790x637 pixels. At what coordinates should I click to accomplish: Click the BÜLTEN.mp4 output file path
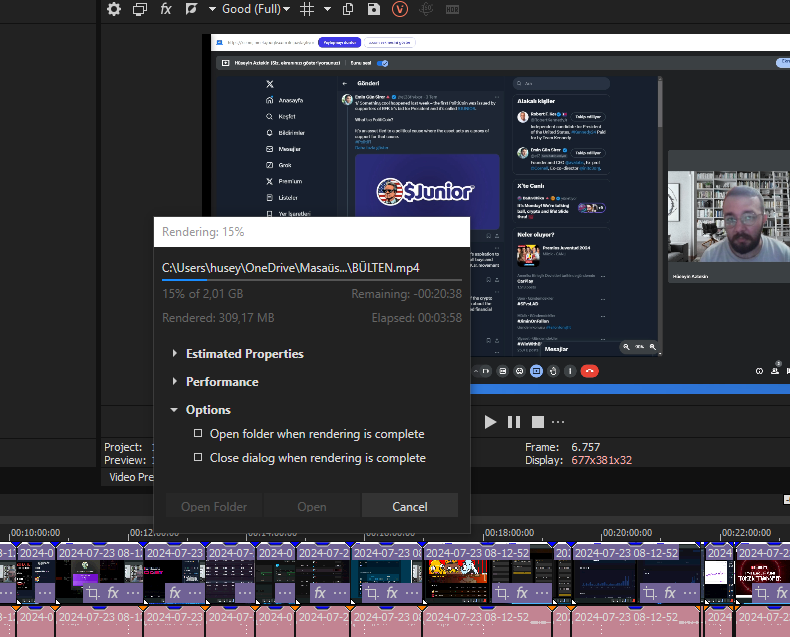pyautogui.click(x=291, y=268)
